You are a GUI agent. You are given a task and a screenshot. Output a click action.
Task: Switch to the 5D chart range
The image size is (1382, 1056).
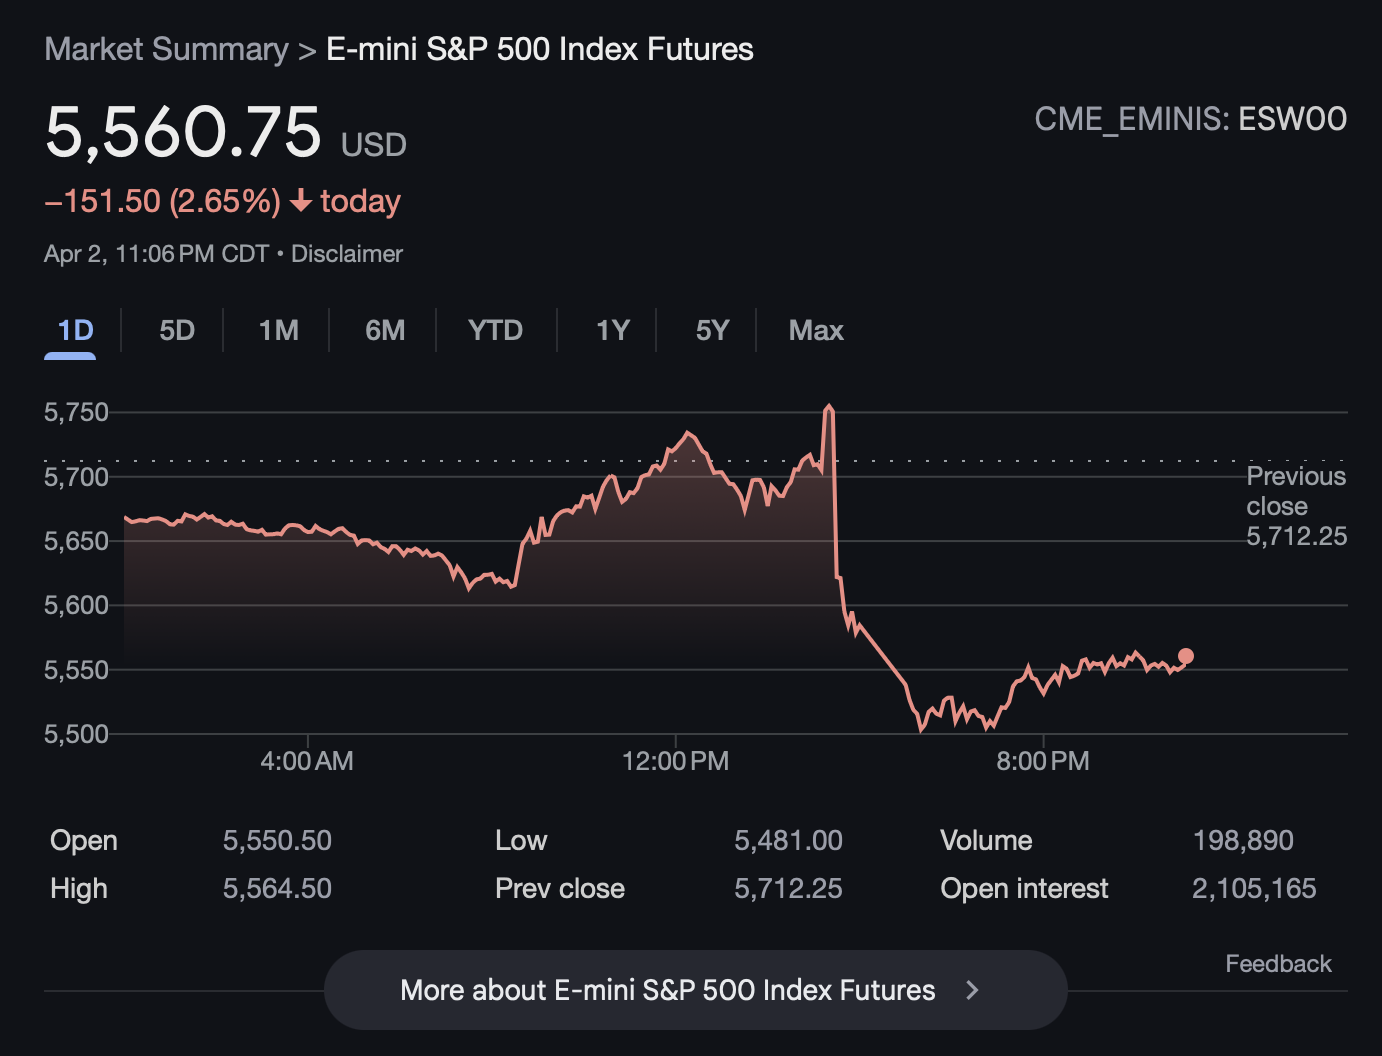point(177,330)
